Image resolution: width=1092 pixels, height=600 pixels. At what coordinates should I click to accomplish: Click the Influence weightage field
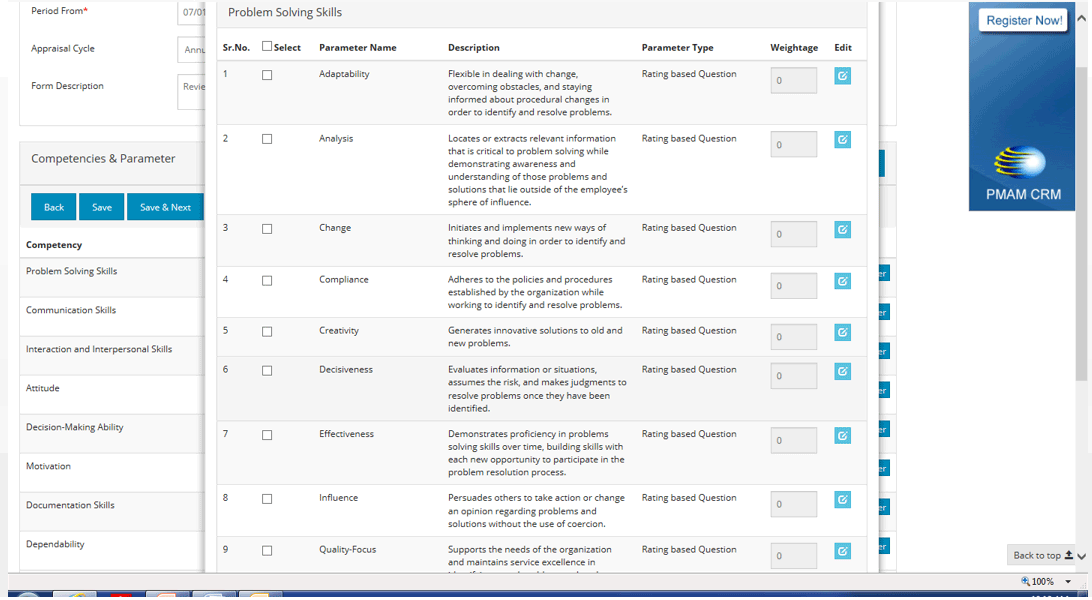point(793,505)
